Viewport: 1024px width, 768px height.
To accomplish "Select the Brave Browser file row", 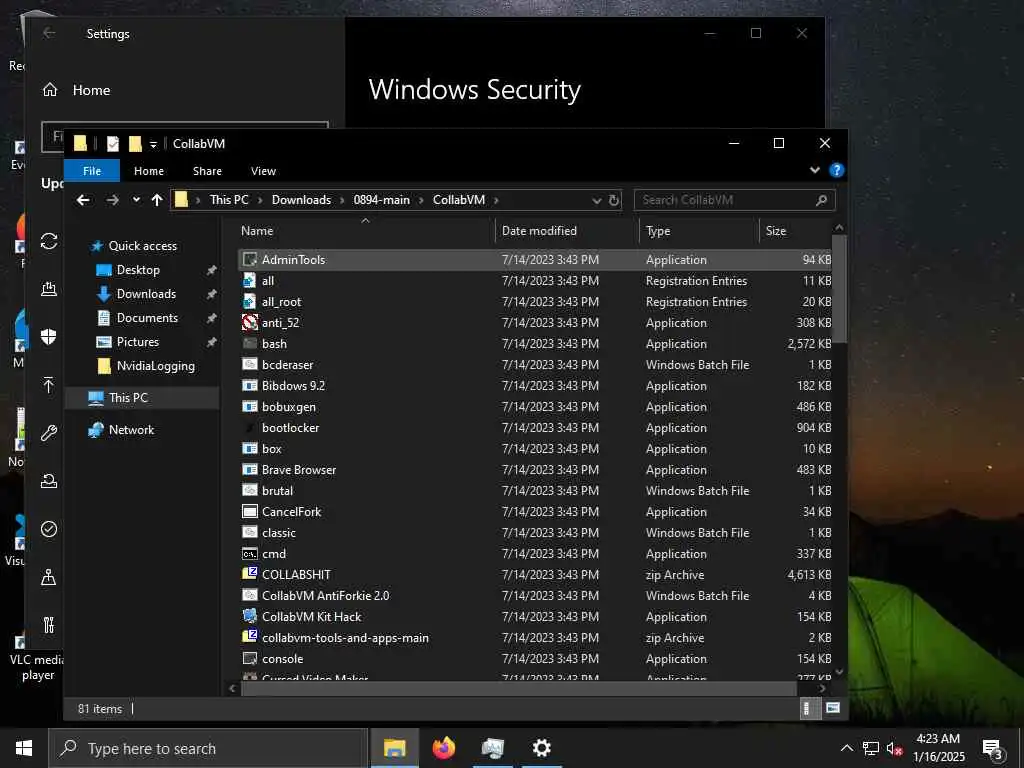I will tap(536, 470).
